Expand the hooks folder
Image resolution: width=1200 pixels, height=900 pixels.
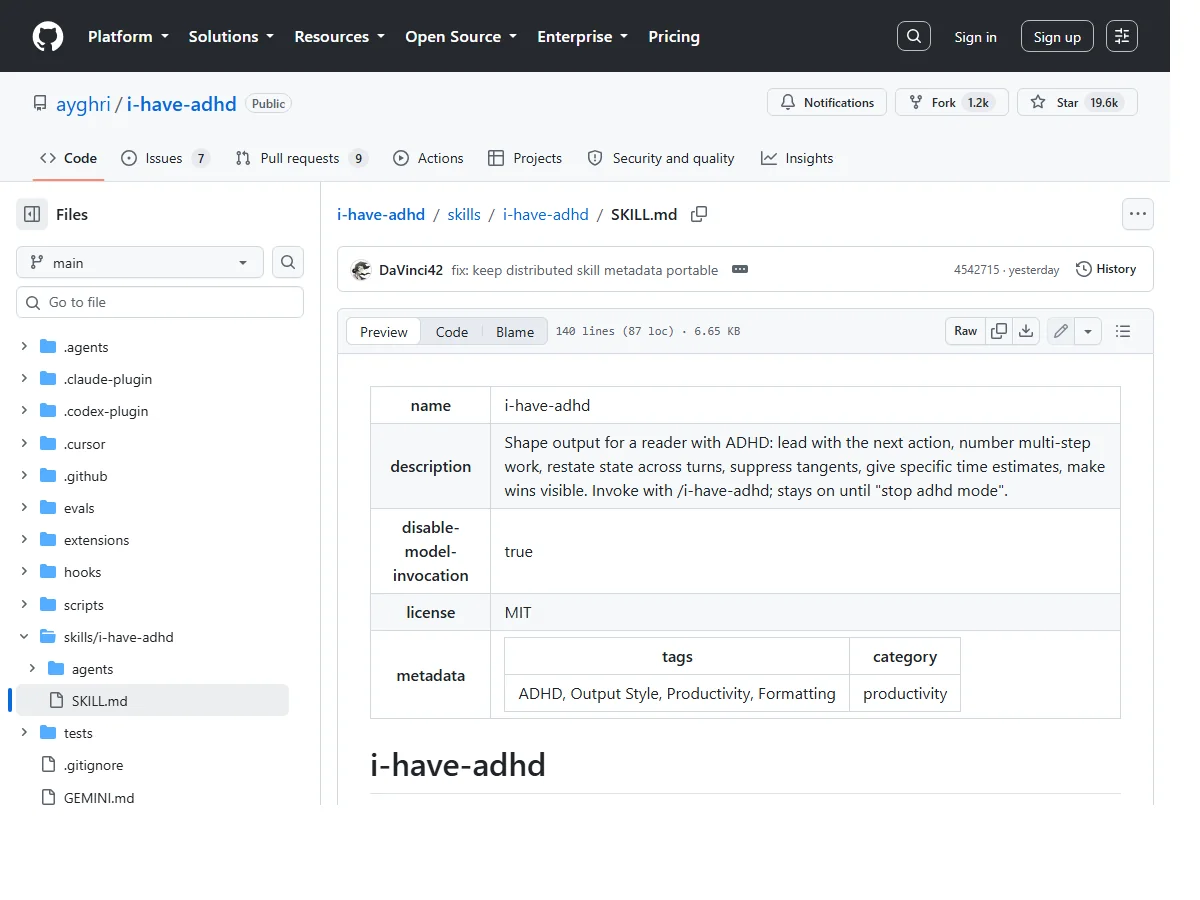[x=24, y=572]
